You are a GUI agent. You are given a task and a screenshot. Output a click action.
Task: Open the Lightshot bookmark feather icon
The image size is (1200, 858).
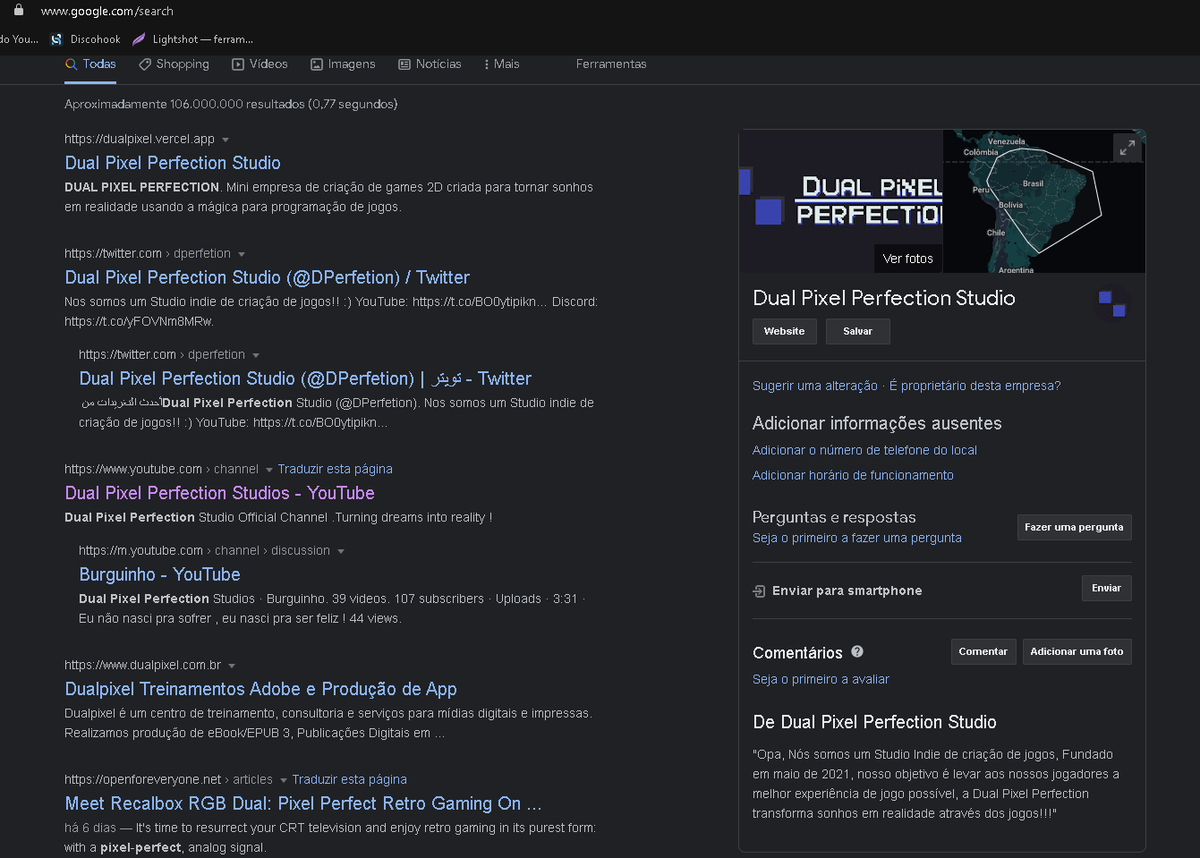[x=139, y=39]
